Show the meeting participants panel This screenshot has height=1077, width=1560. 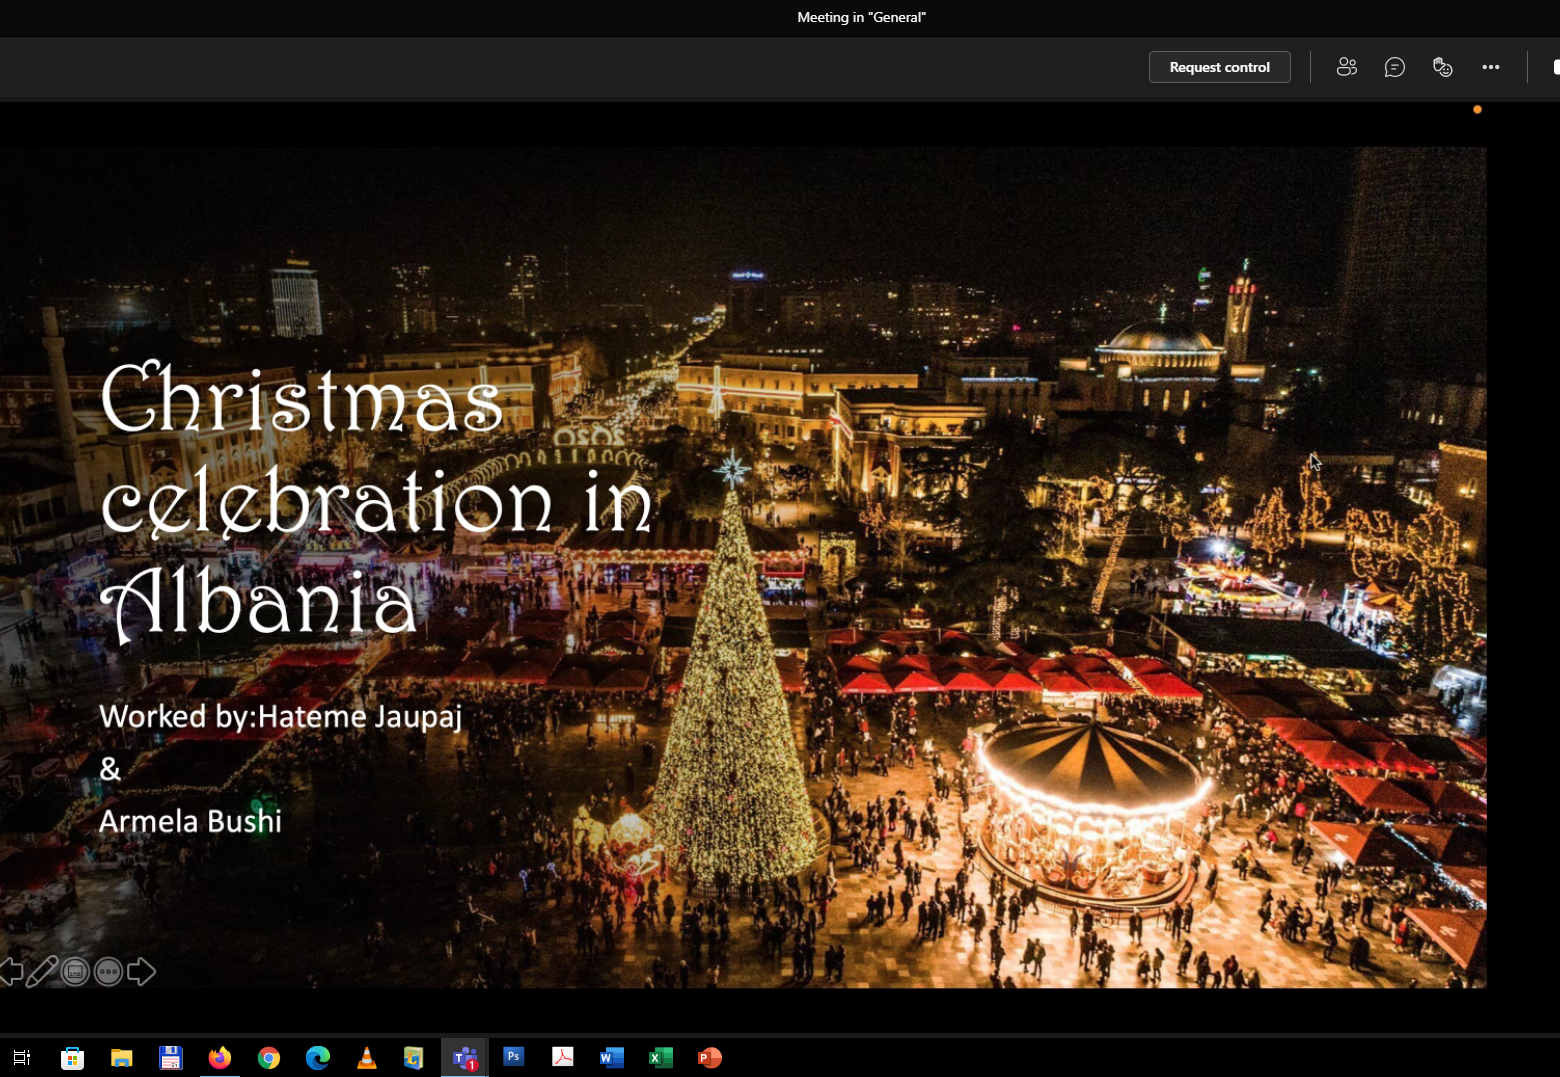1346,67
